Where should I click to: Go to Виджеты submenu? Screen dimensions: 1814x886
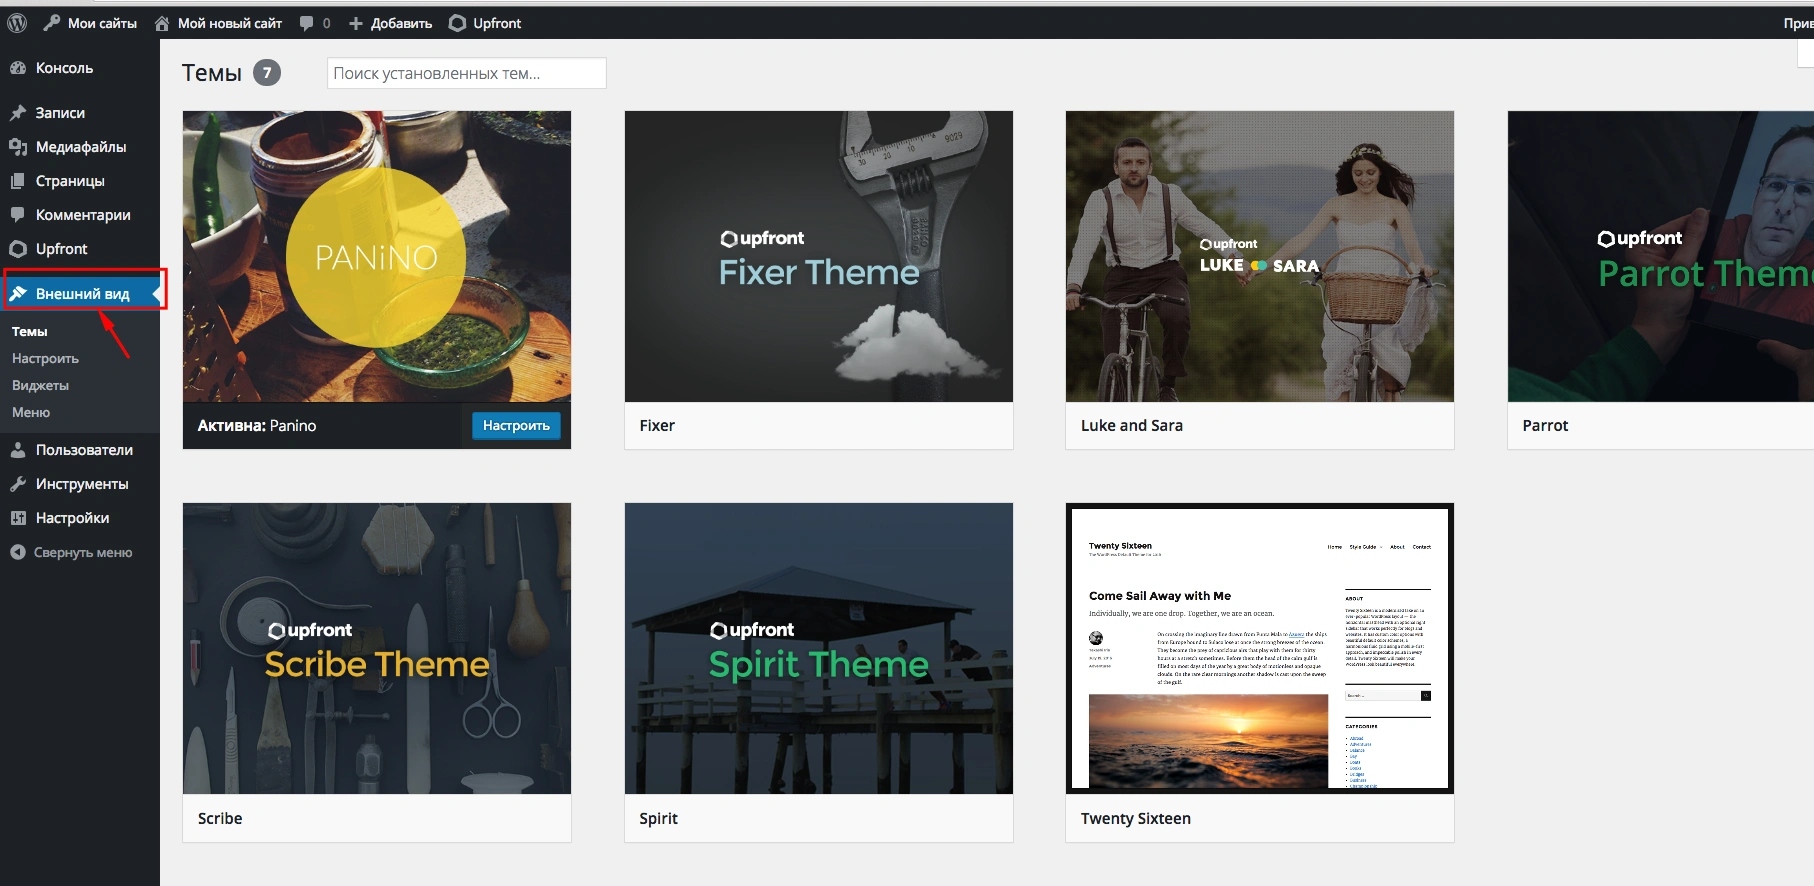tap(40, 385)
